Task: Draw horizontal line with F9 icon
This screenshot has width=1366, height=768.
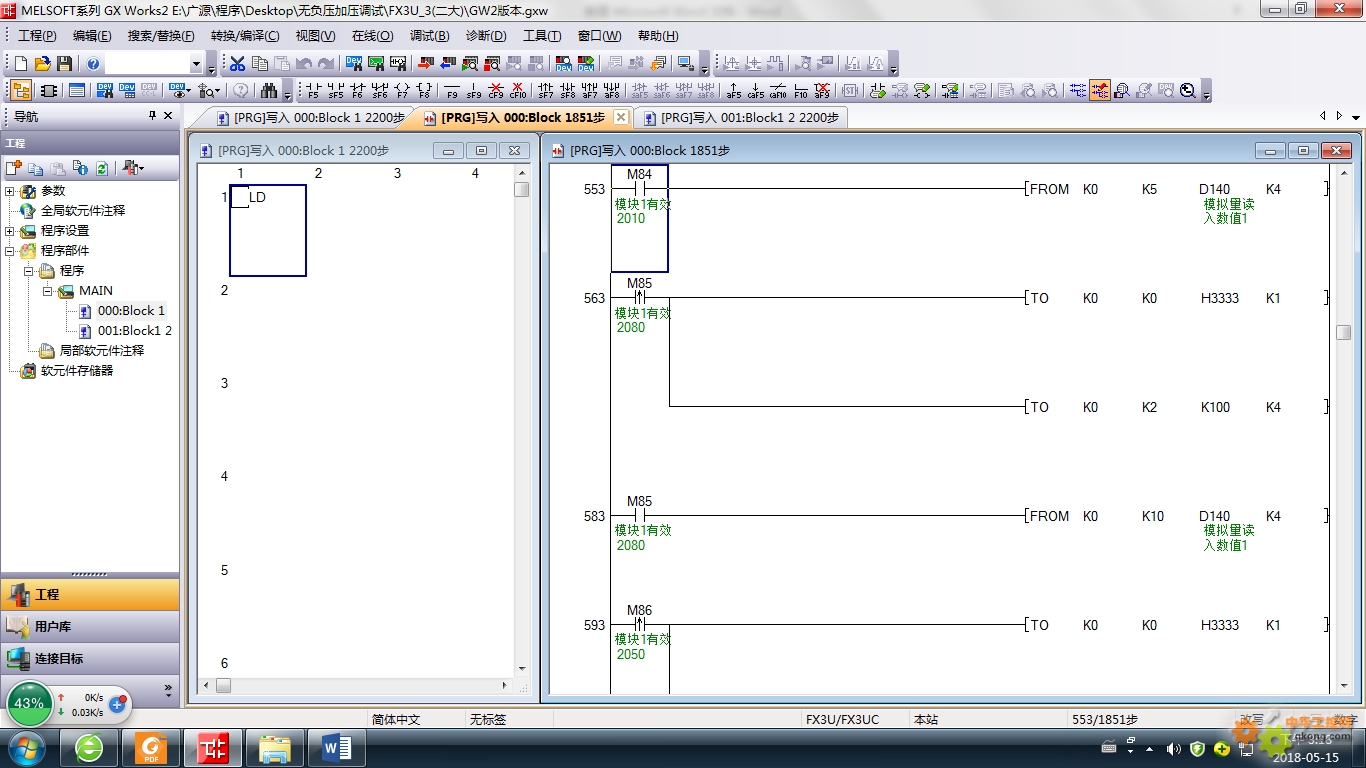Action: tap(452, 91)
